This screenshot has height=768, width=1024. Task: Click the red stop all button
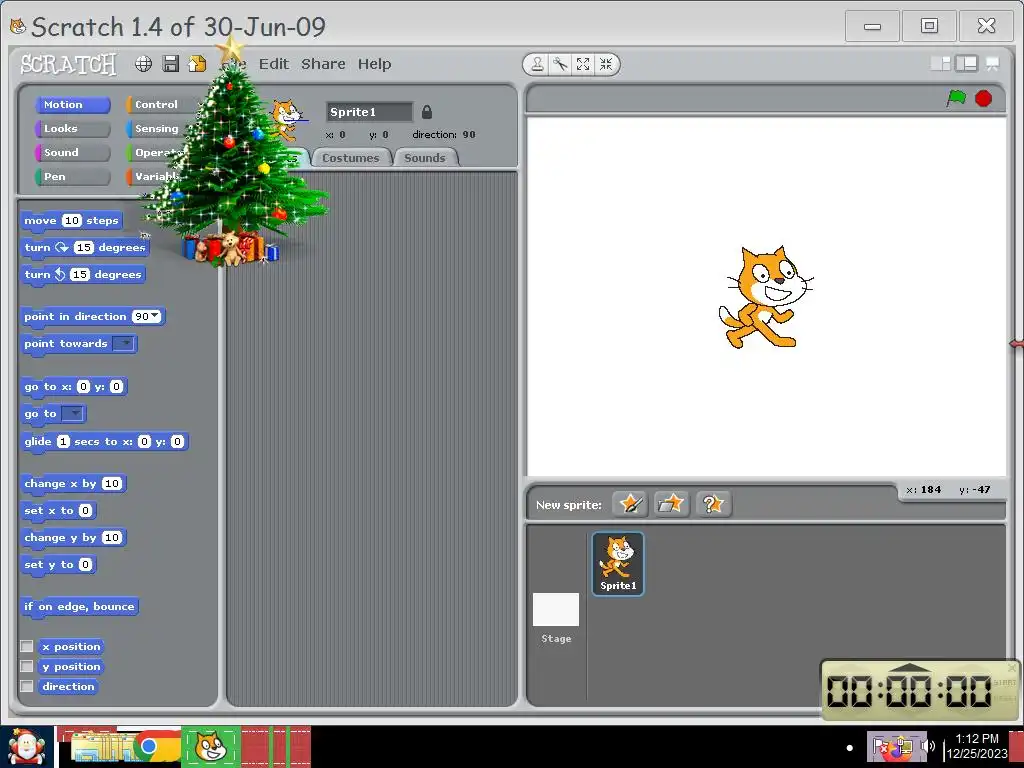click(984, 99)
